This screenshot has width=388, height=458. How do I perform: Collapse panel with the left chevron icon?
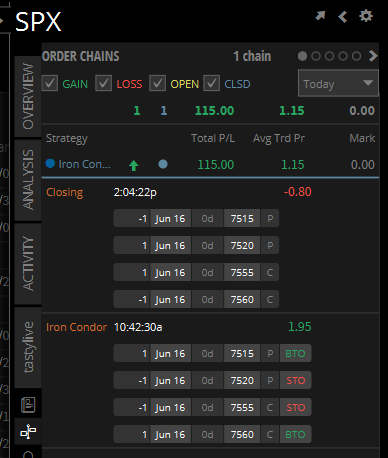(343, 16)
